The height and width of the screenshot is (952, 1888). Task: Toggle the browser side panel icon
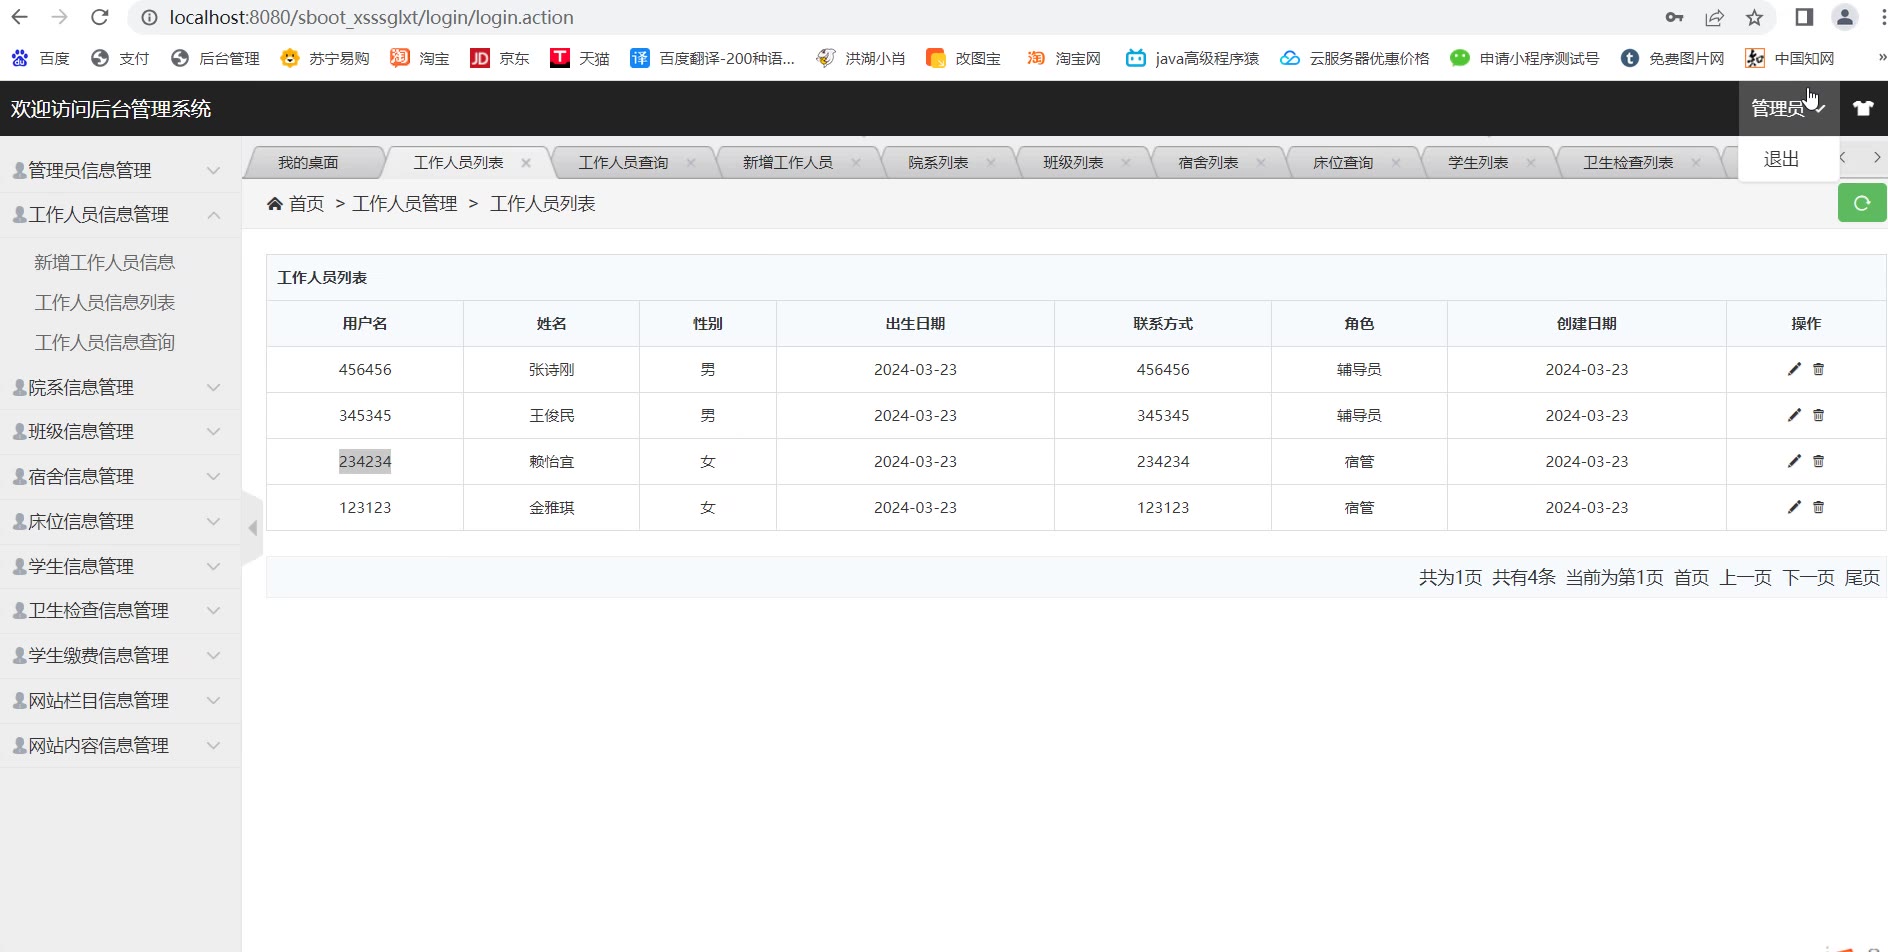tap(1804, 17)
